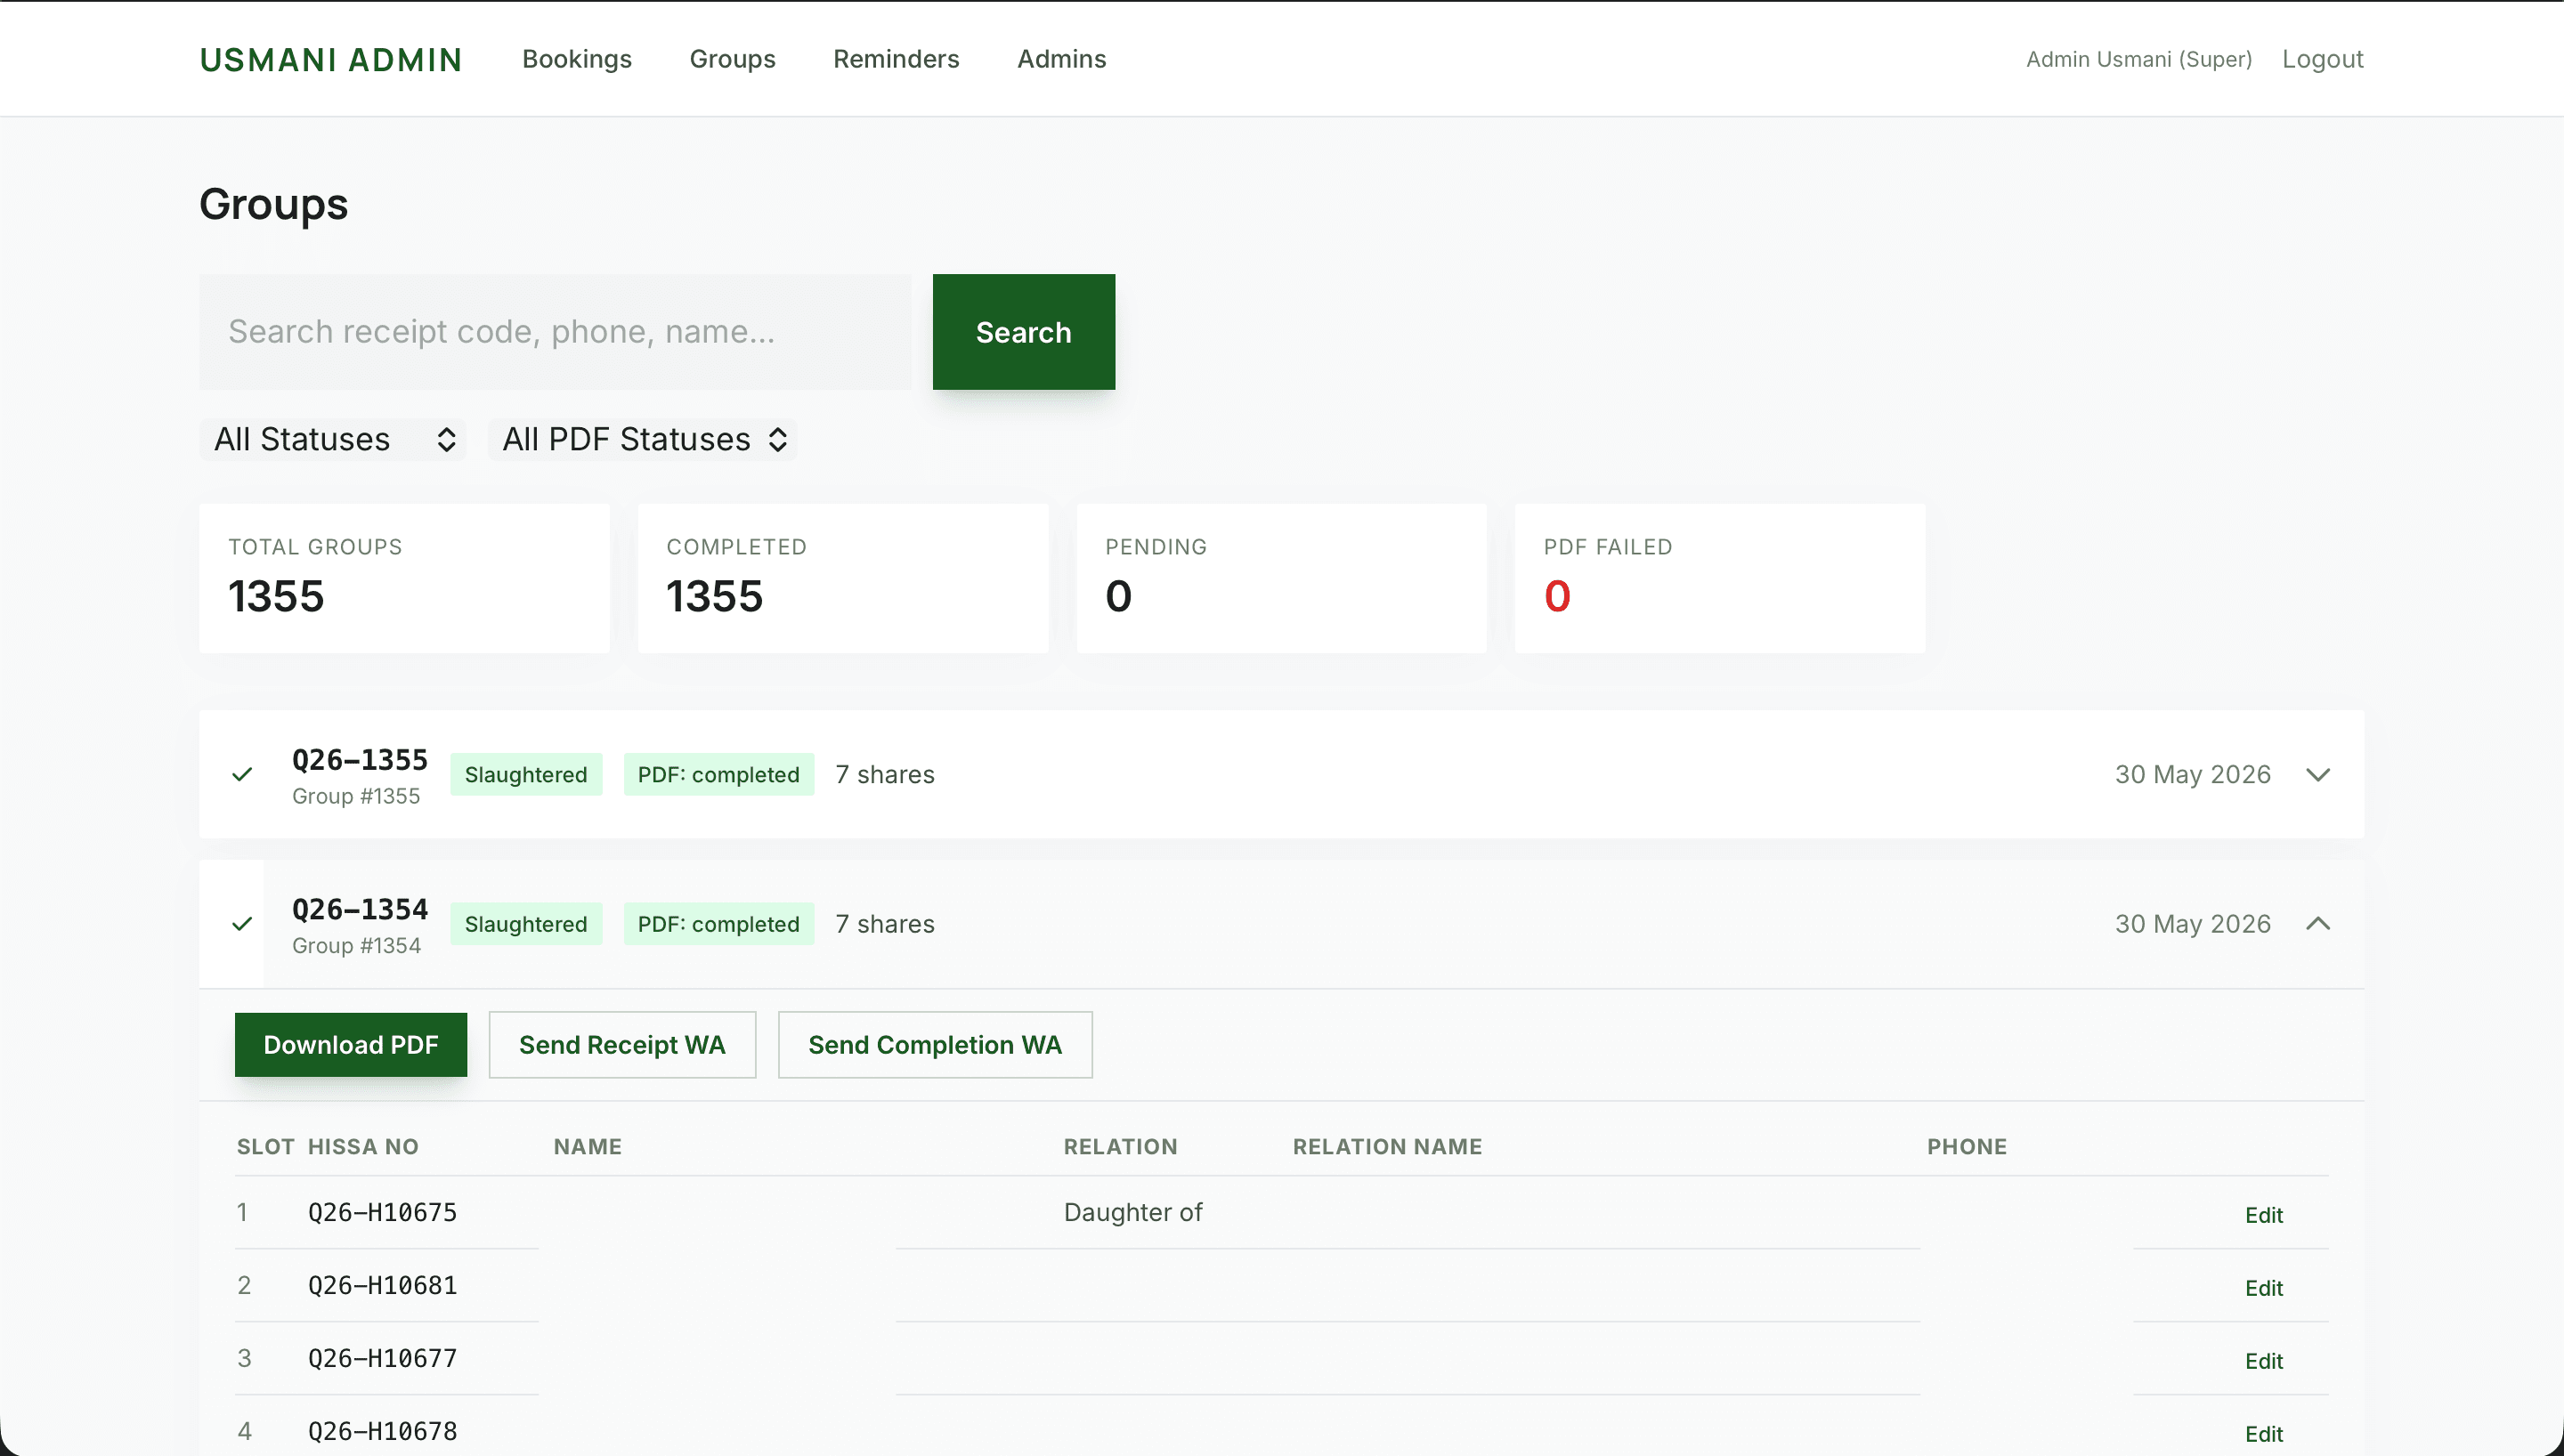Click hissa number Q26-H10678

click(x=382, y=1431)
